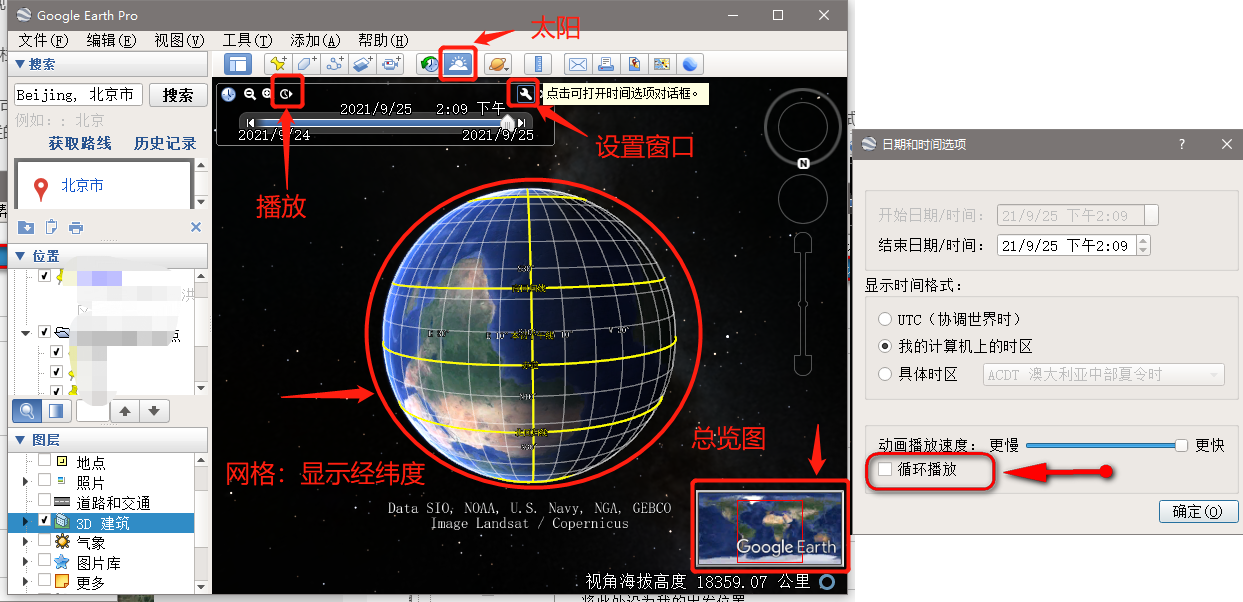Open the 文件(F) menu
1243x602 pixels.
[43, 40]
